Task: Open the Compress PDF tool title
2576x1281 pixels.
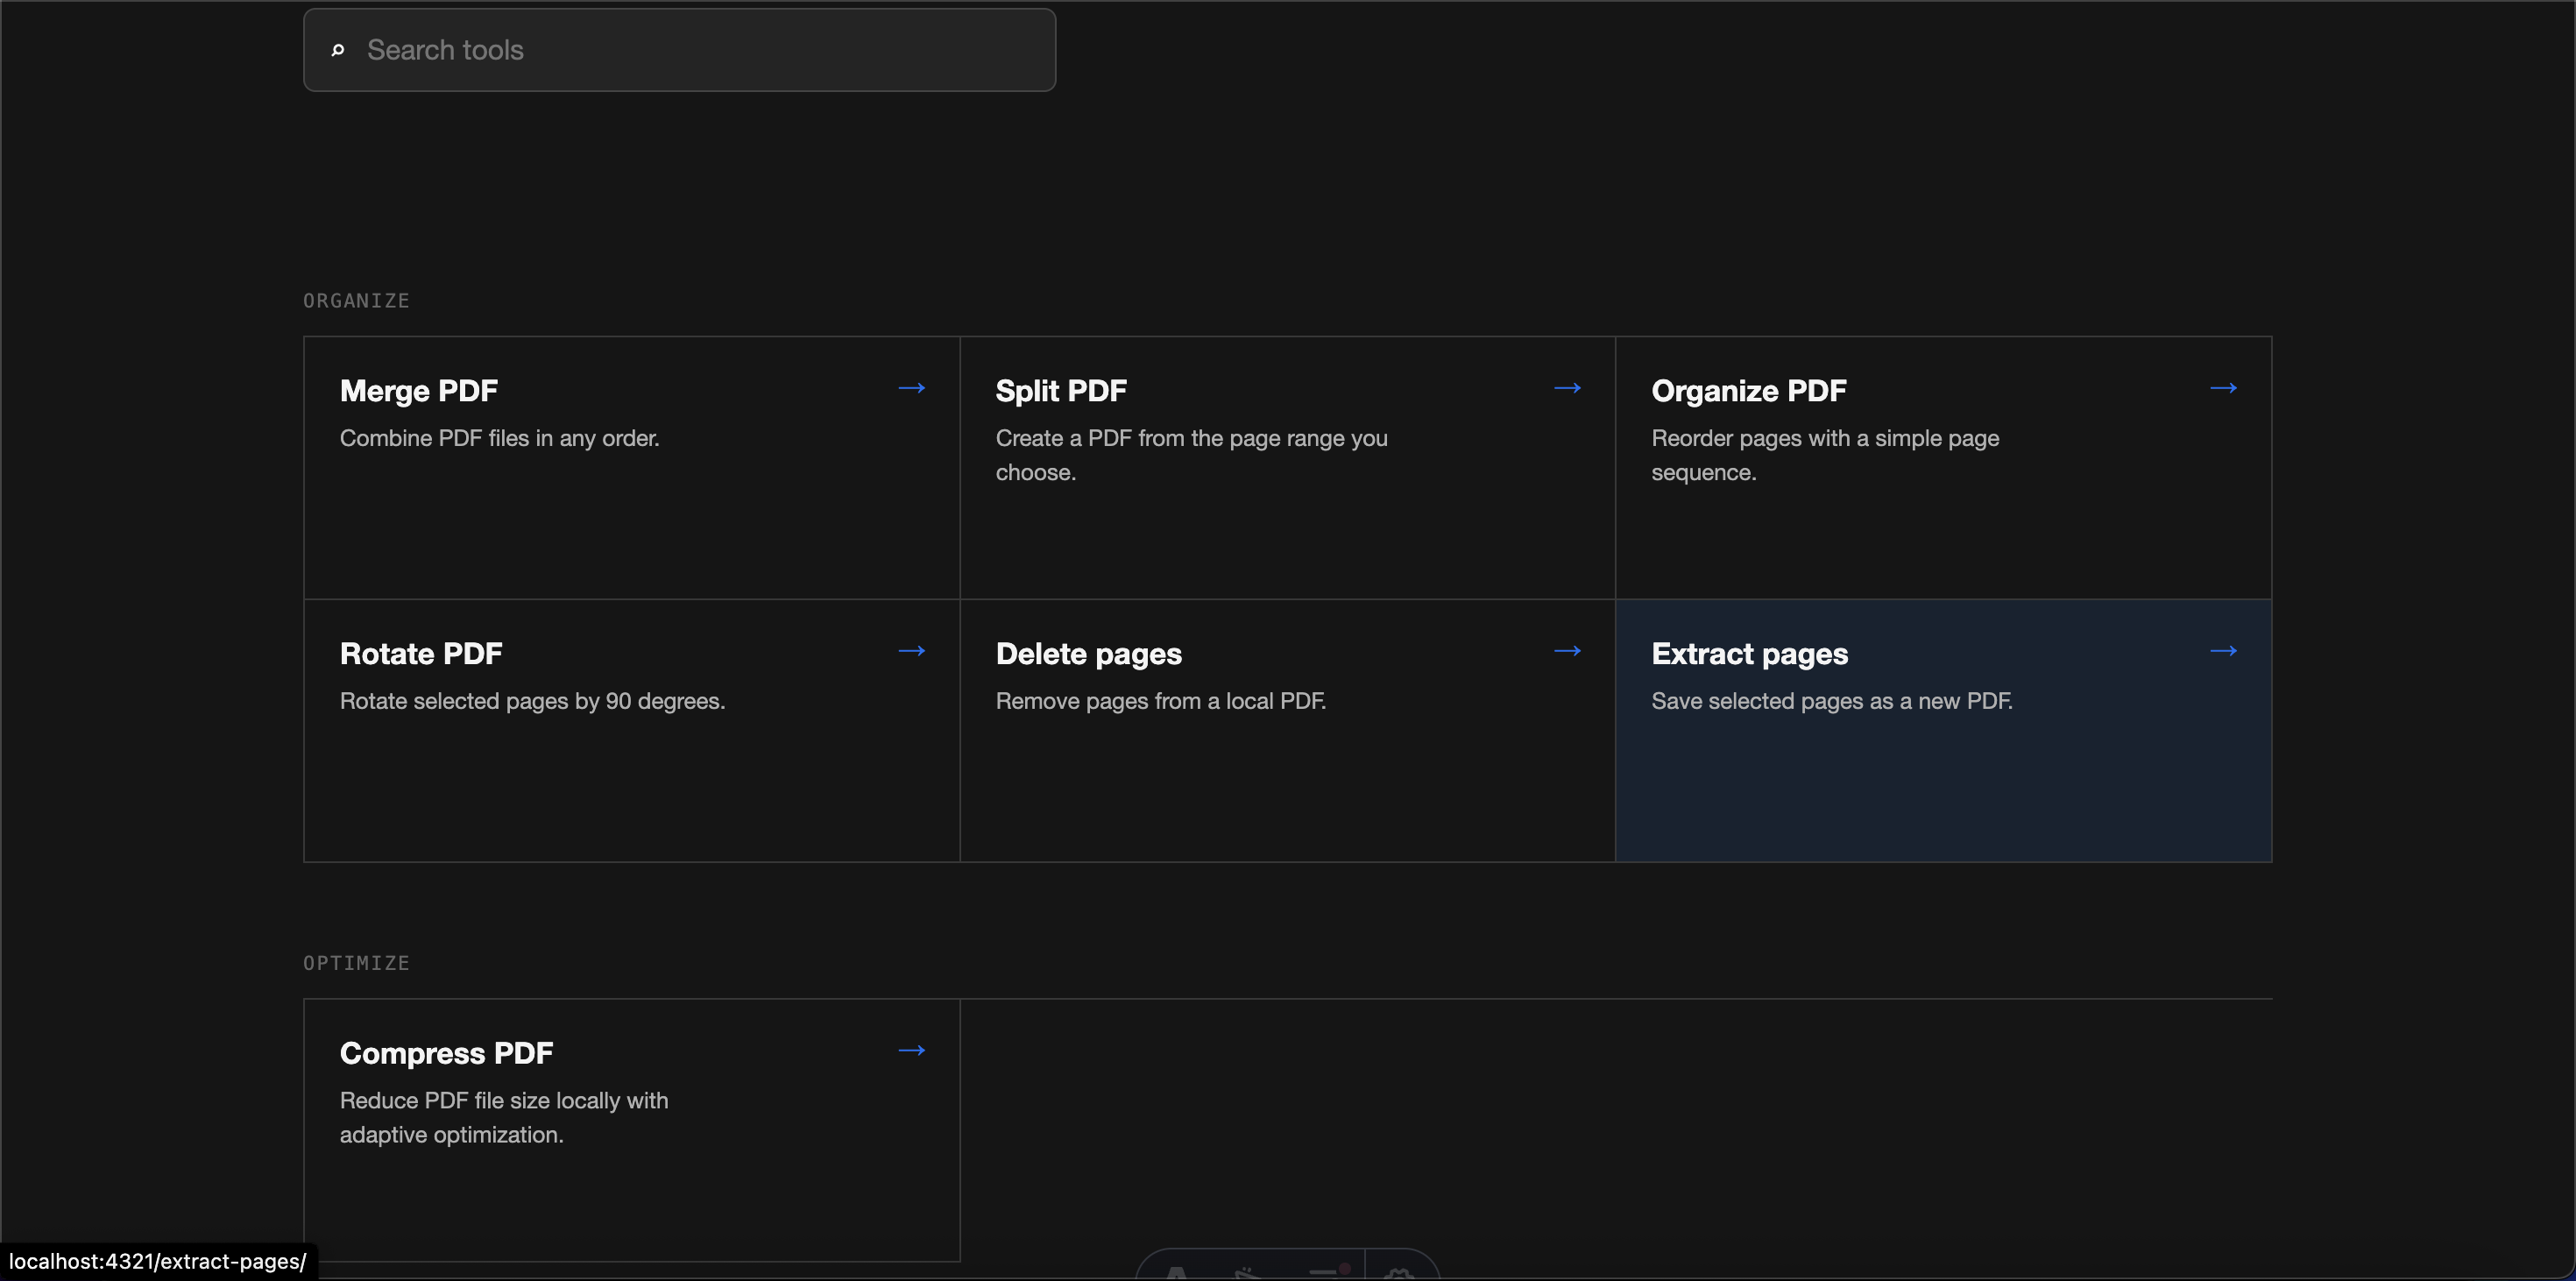Action: click(446, 1053)
